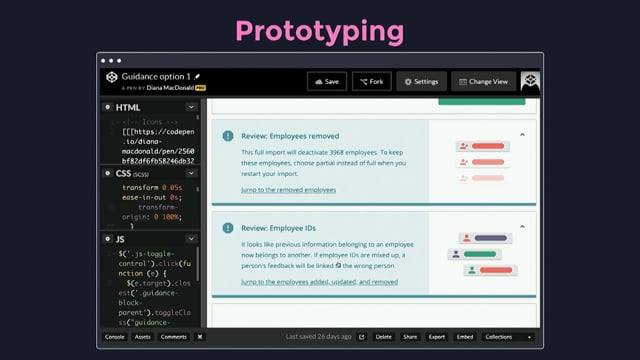Open the Collections dropdown

[x=508, y=337]
